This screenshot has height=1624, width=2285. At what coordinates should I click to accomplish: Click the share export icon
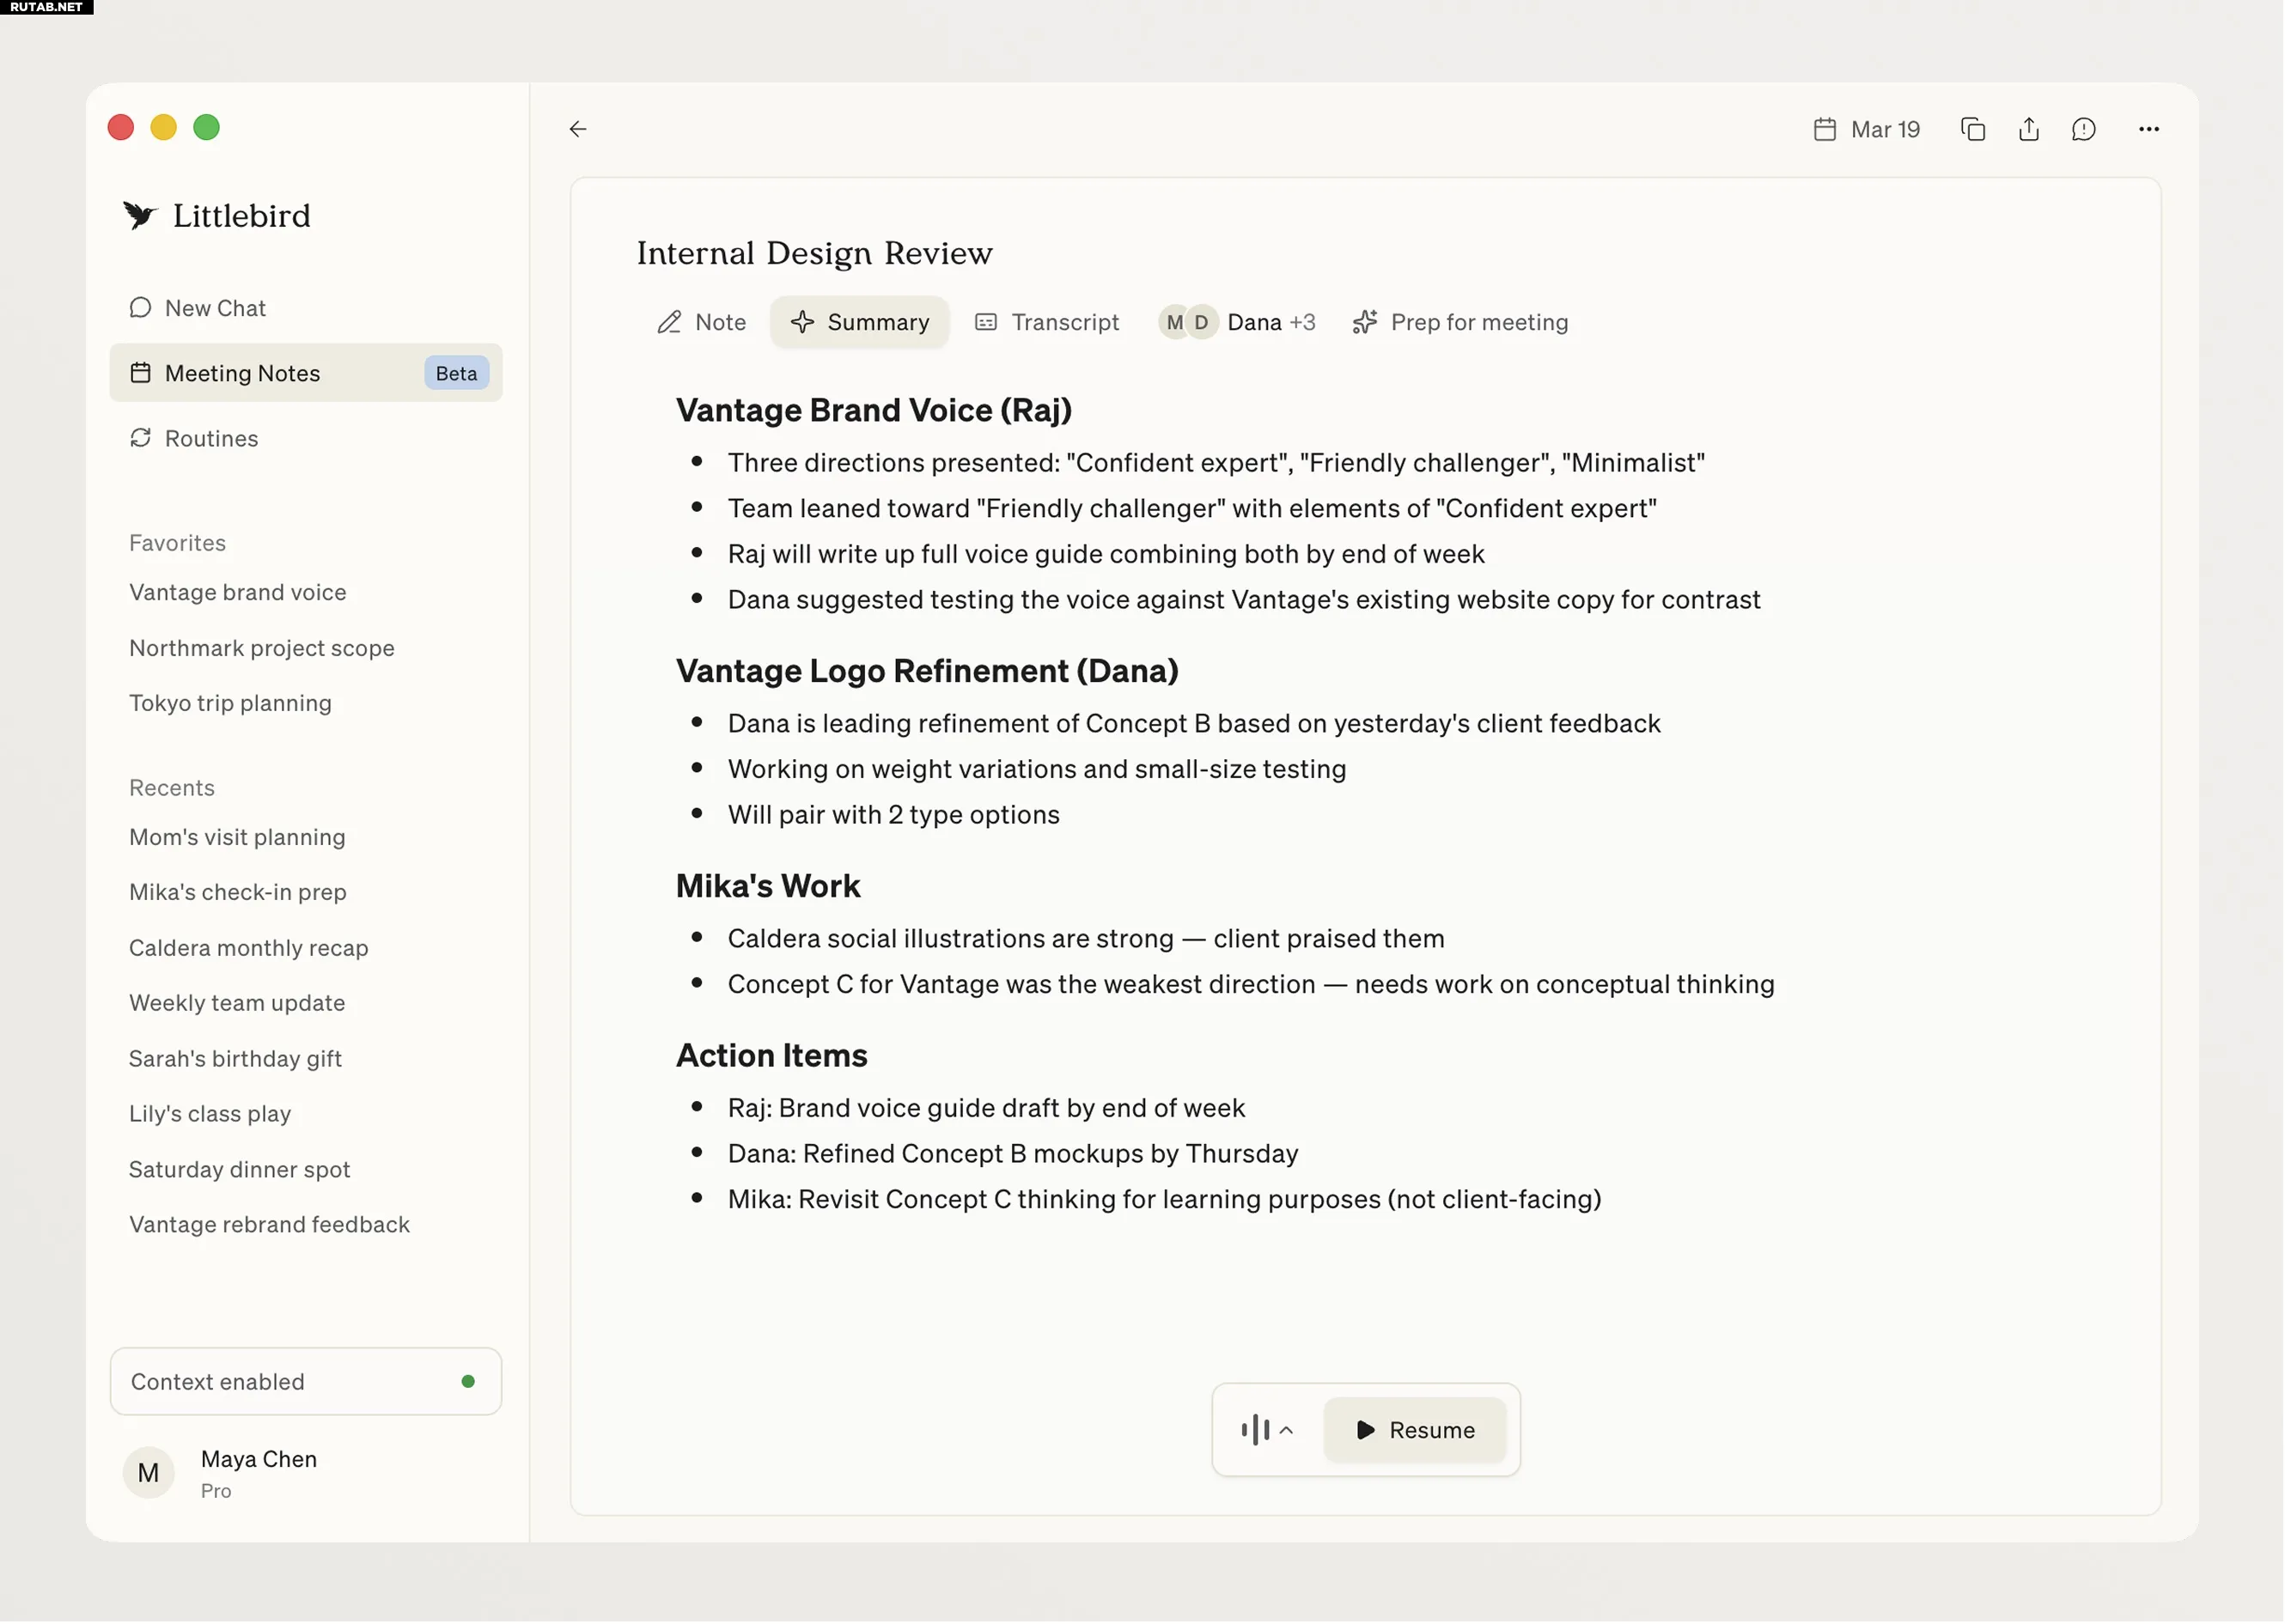coord(2028,129)
